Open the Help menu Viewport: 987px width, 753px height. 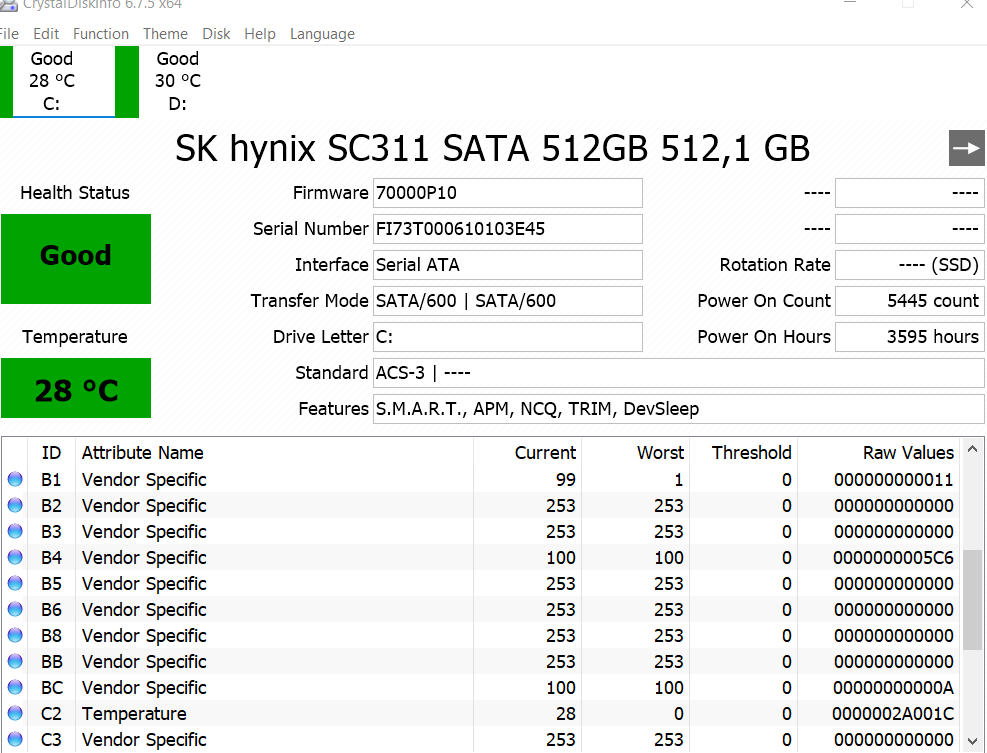click(260, 34)
